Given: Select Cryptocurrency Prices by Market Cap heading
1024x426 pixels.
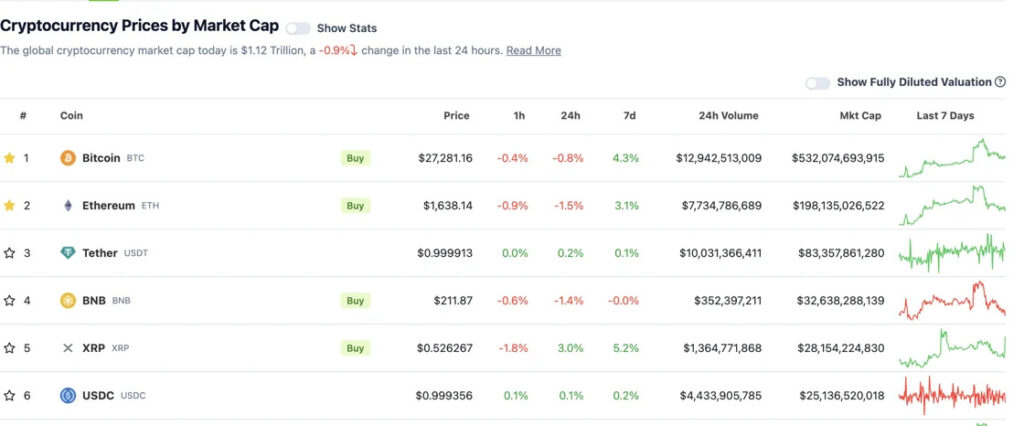Looking at the screenshot, I should [140, 26].
